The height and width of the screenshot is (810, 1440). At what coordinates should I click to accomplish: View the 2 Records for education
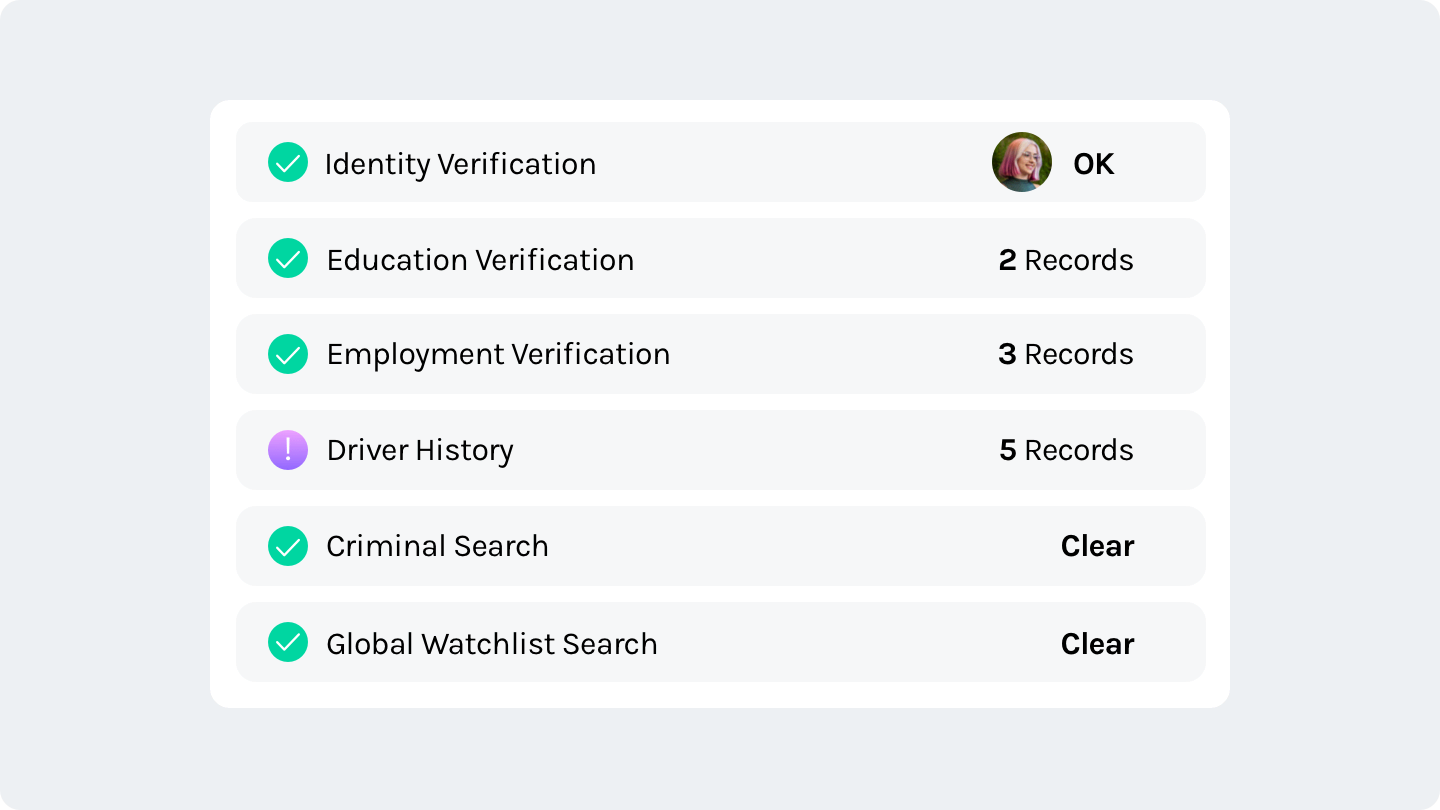1066,260
